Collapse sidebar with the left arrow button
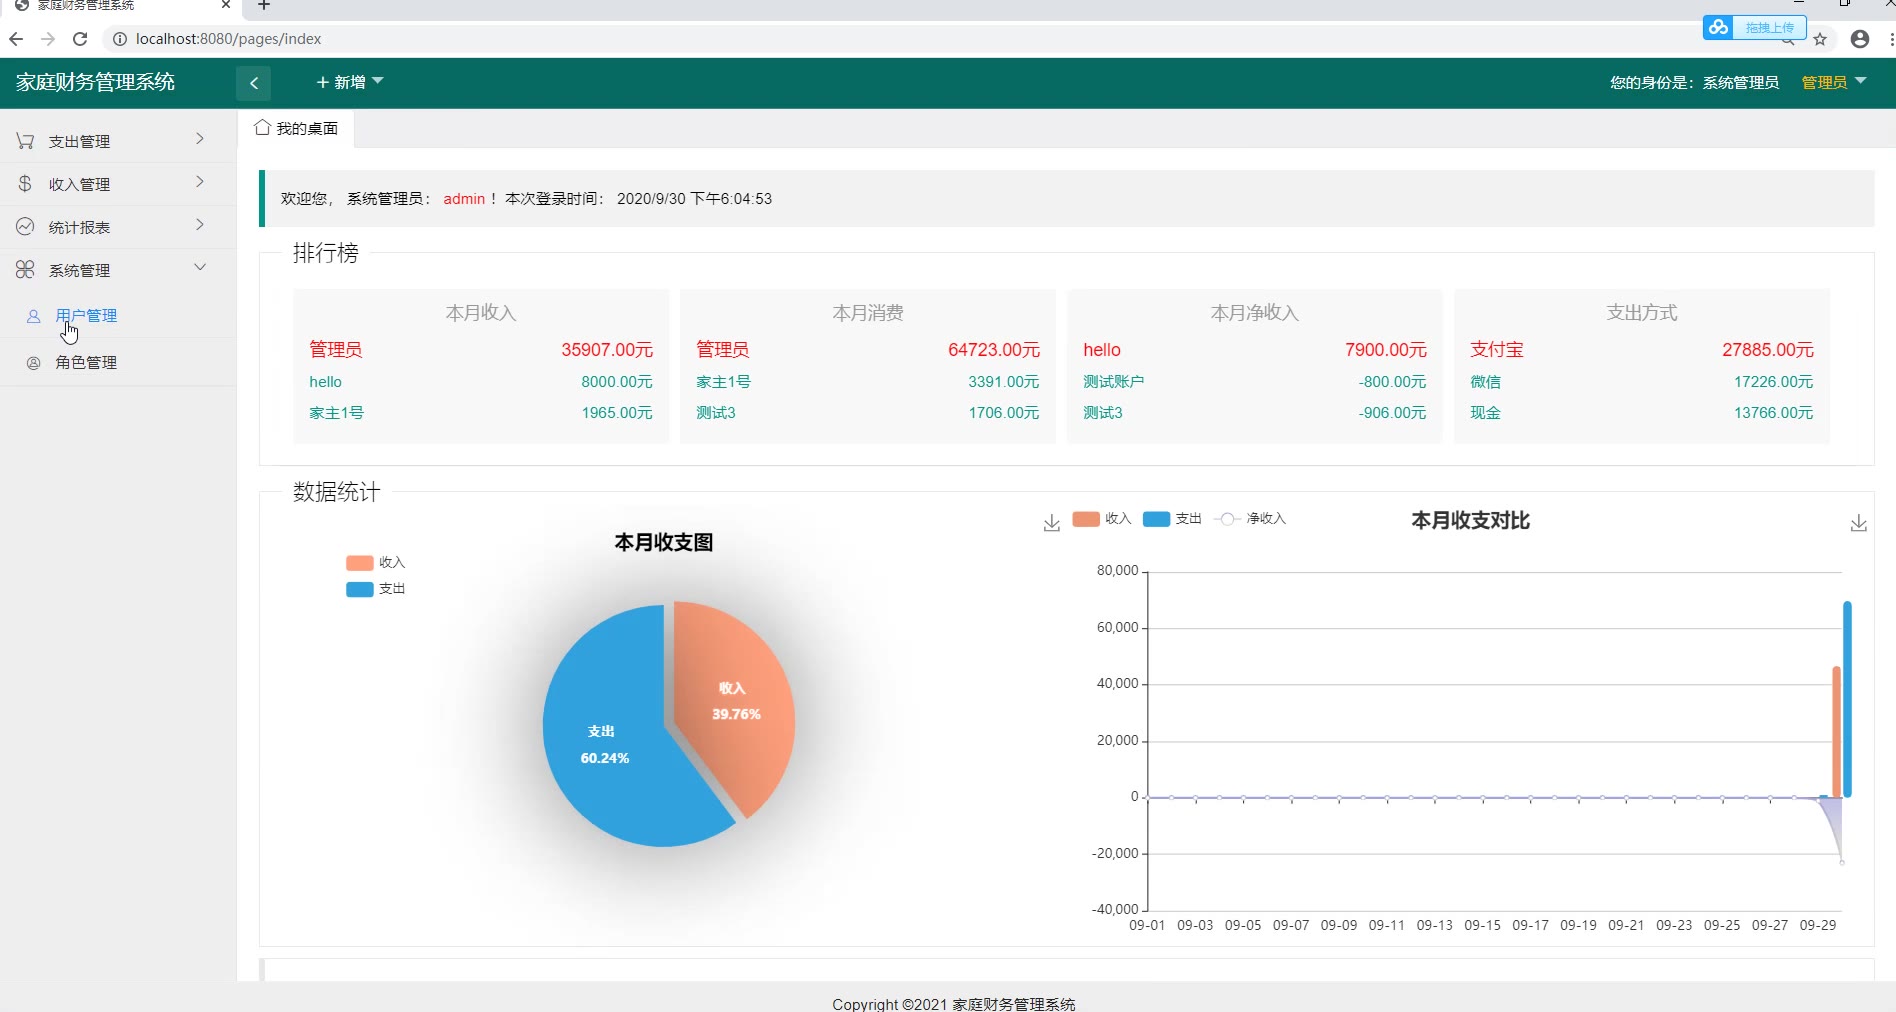The image size is (1896, 1012). click(254, 83)
